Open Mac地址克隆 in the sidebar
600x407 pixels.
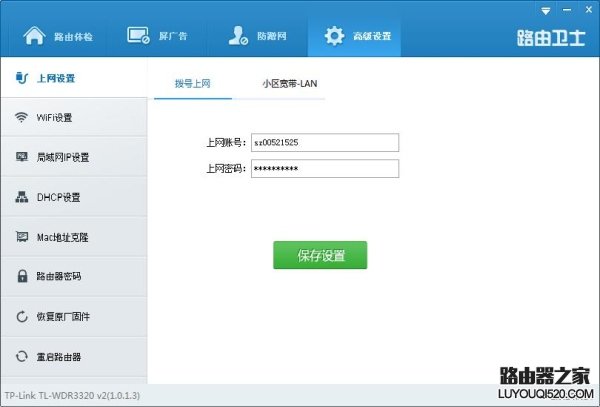click(74, 237)
